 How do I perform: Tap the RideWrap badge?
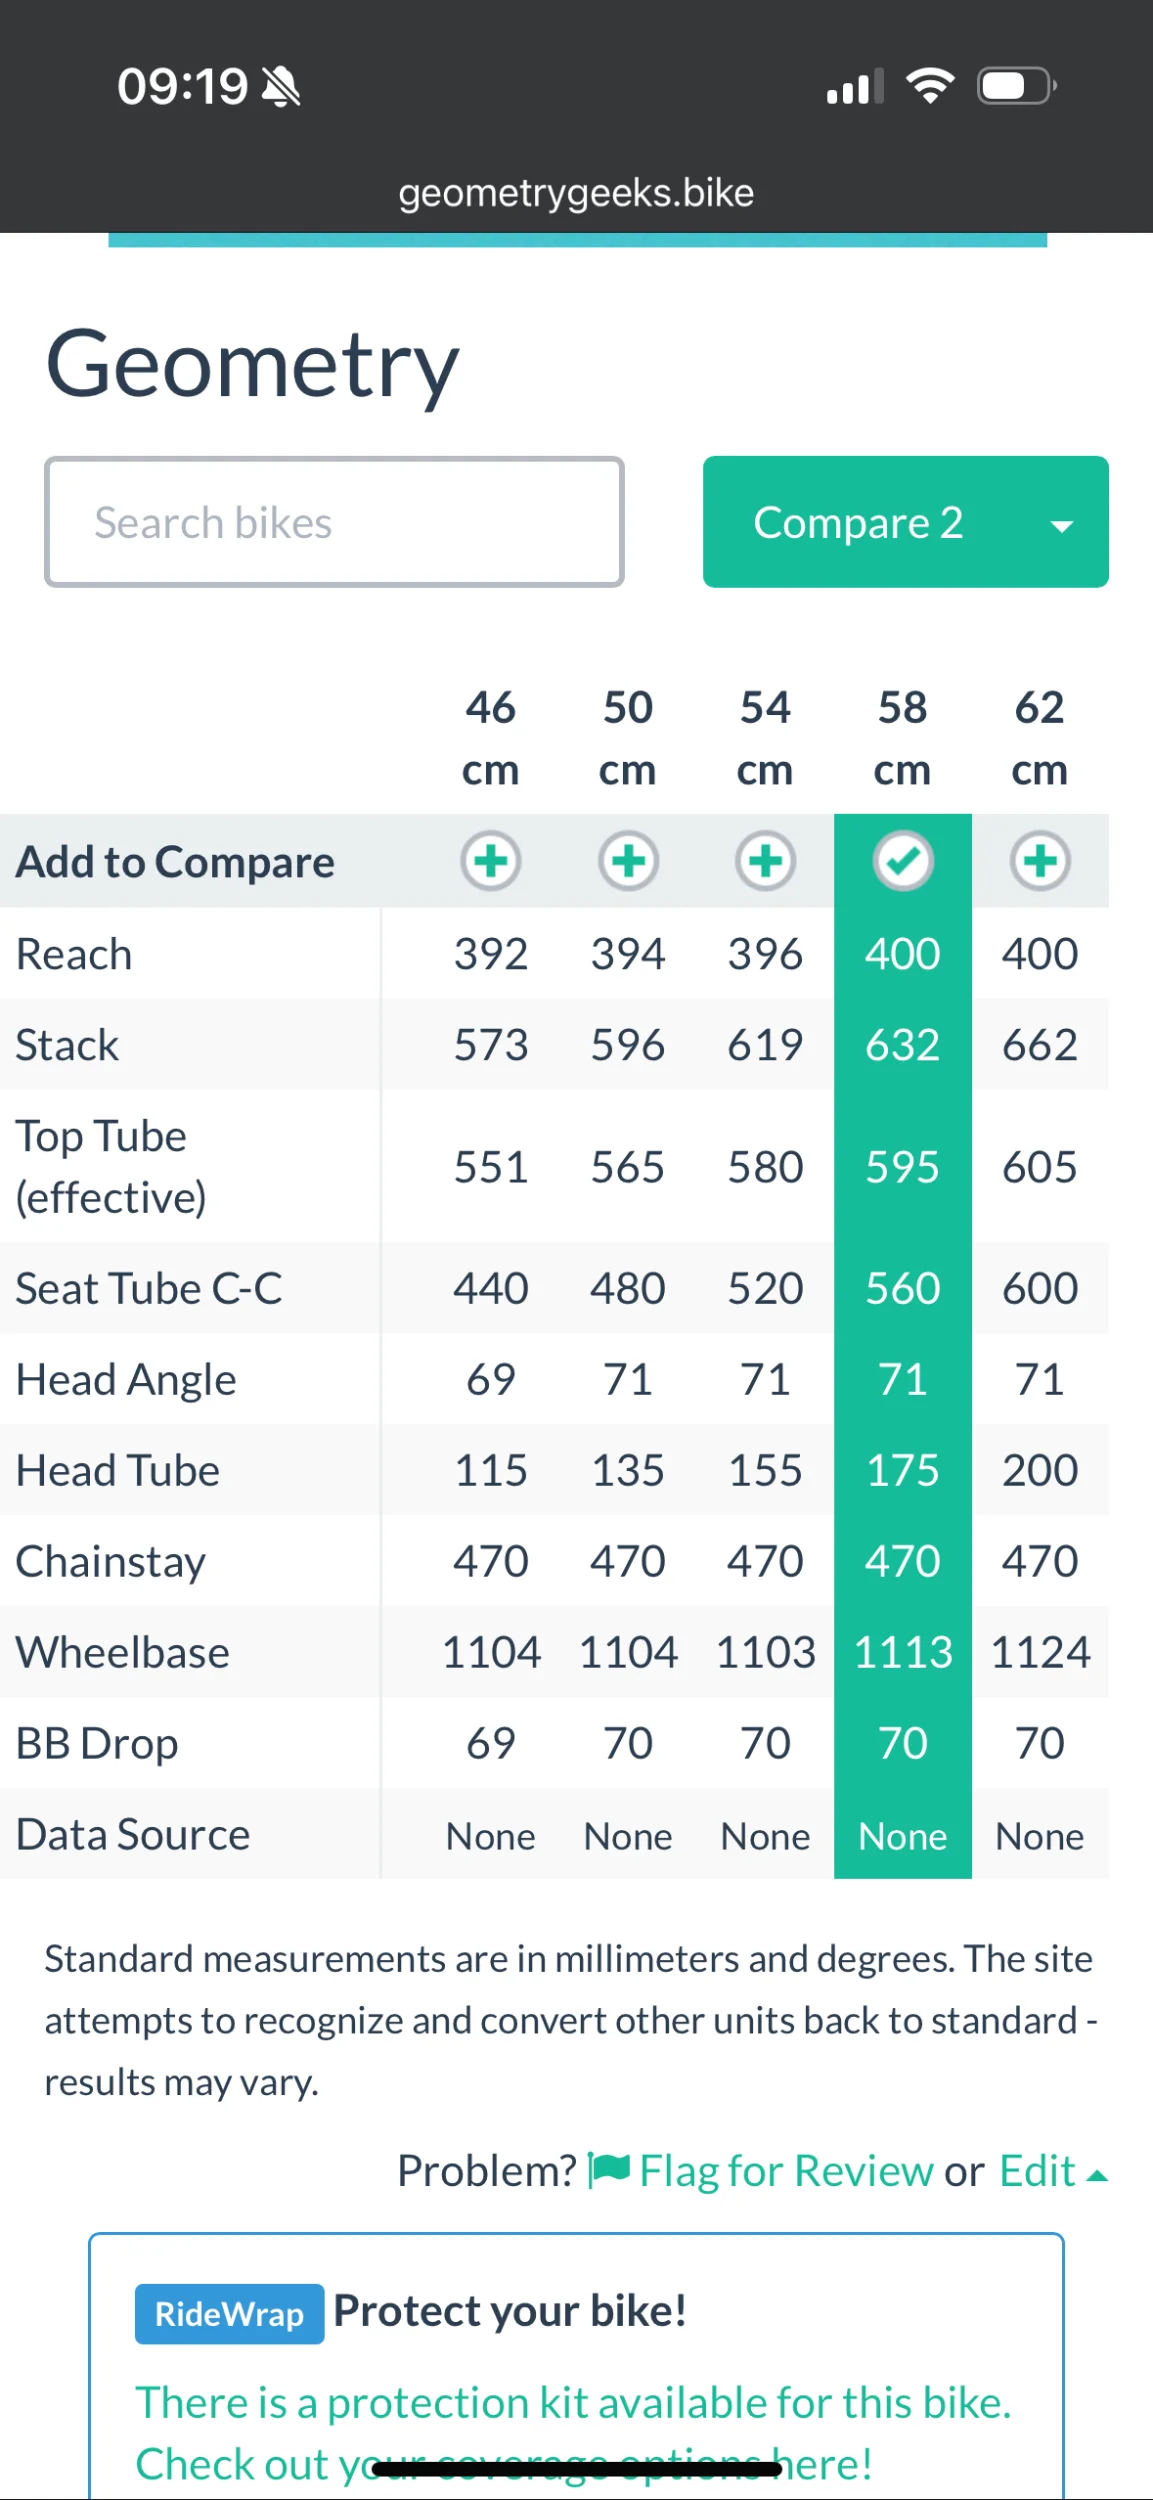pyautogui.click(x=229, y=2314)
